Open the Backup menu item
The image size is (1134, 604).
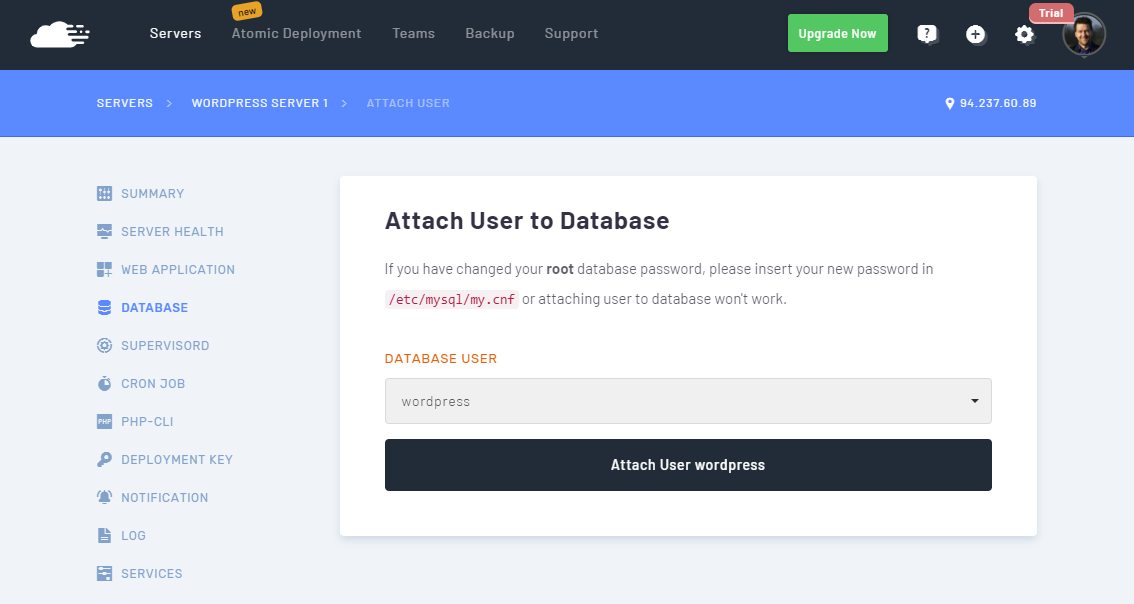(489, 33)
